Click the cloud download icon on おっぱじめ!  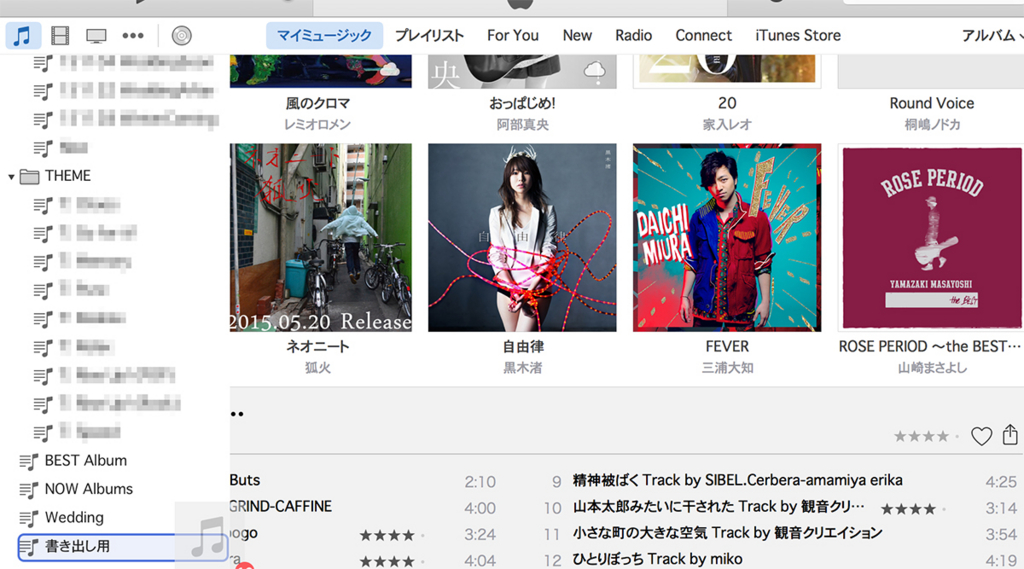coord(594,70)
